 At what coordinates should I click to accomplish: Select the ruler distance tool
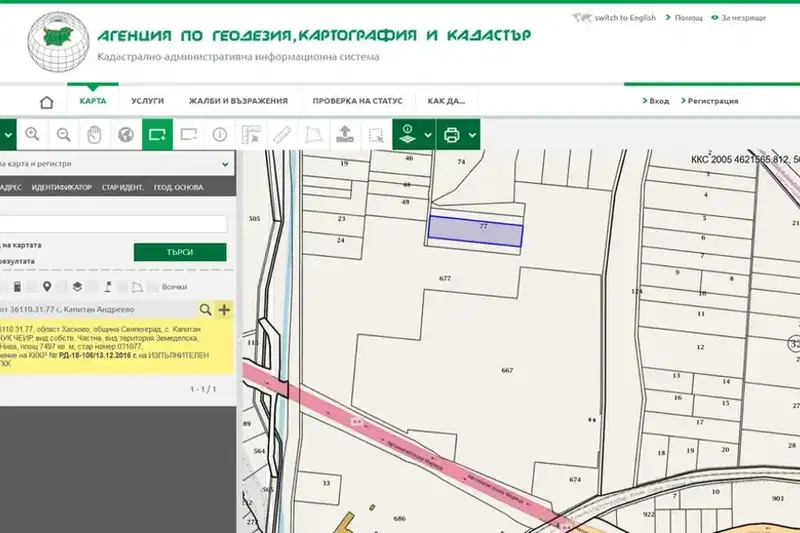(282, 135)
